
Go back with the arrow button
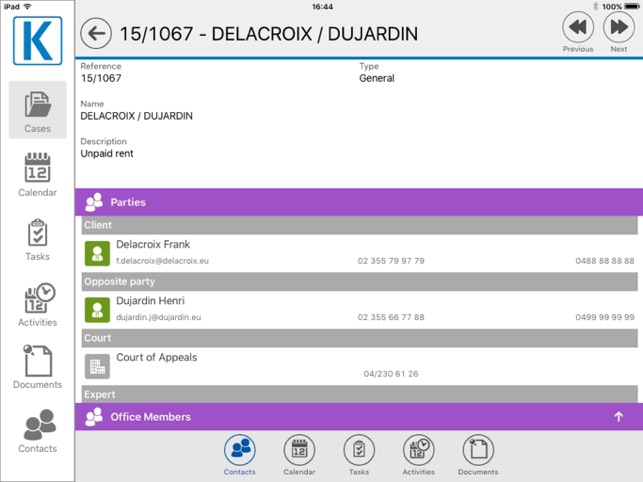coord(96,34)
